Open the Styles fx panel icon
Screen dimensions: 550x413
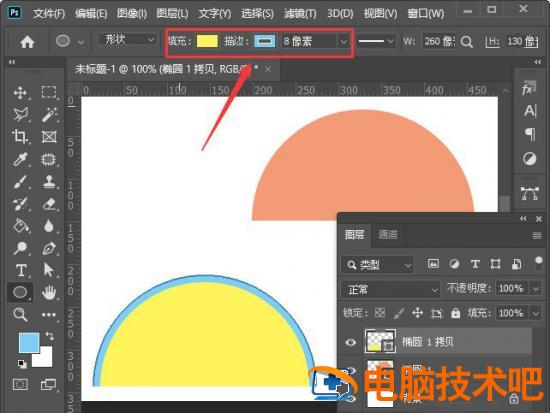point(529,89)
